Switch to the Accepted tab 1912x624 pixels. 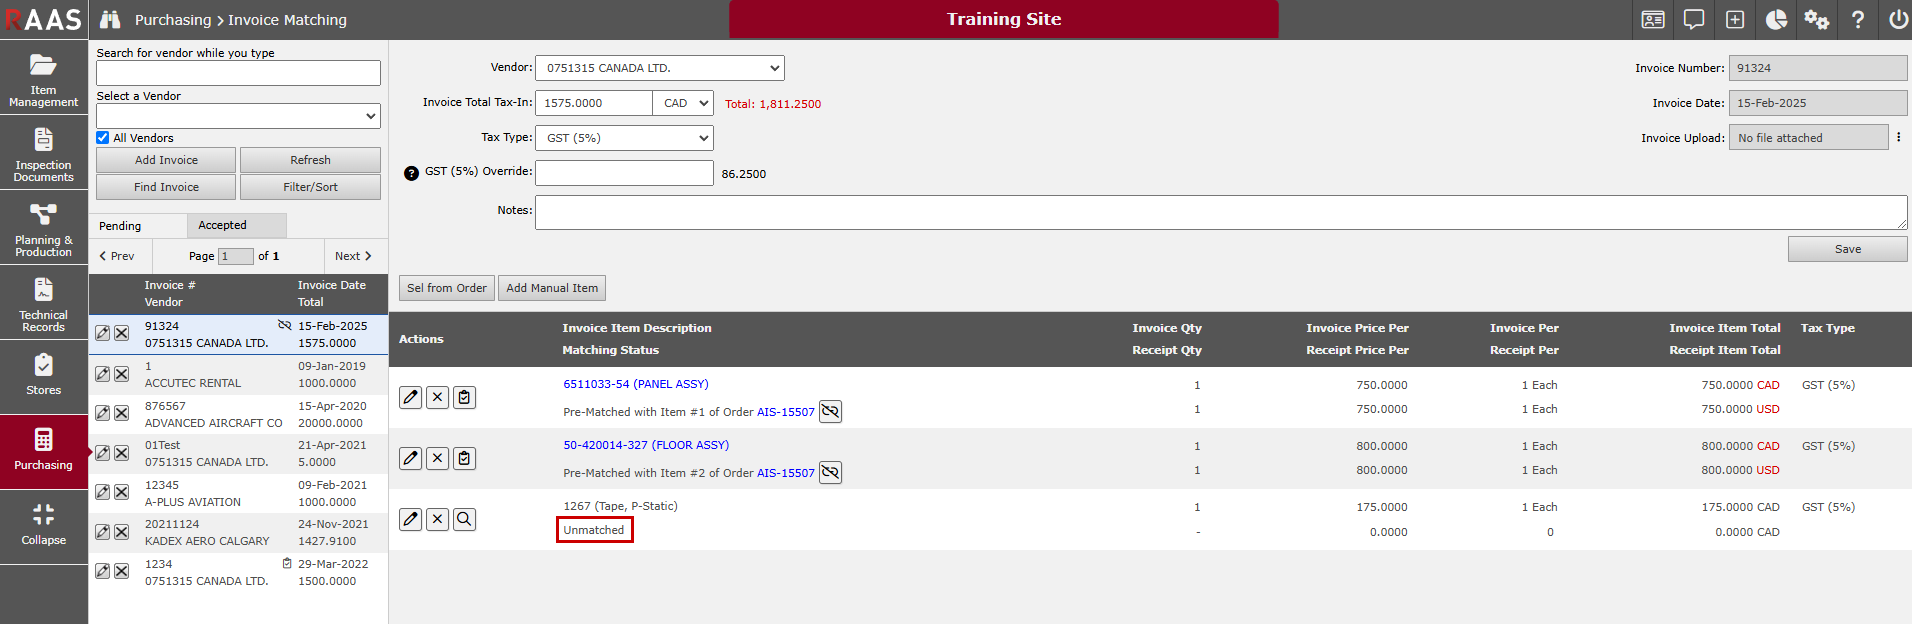tap(222, 226)
